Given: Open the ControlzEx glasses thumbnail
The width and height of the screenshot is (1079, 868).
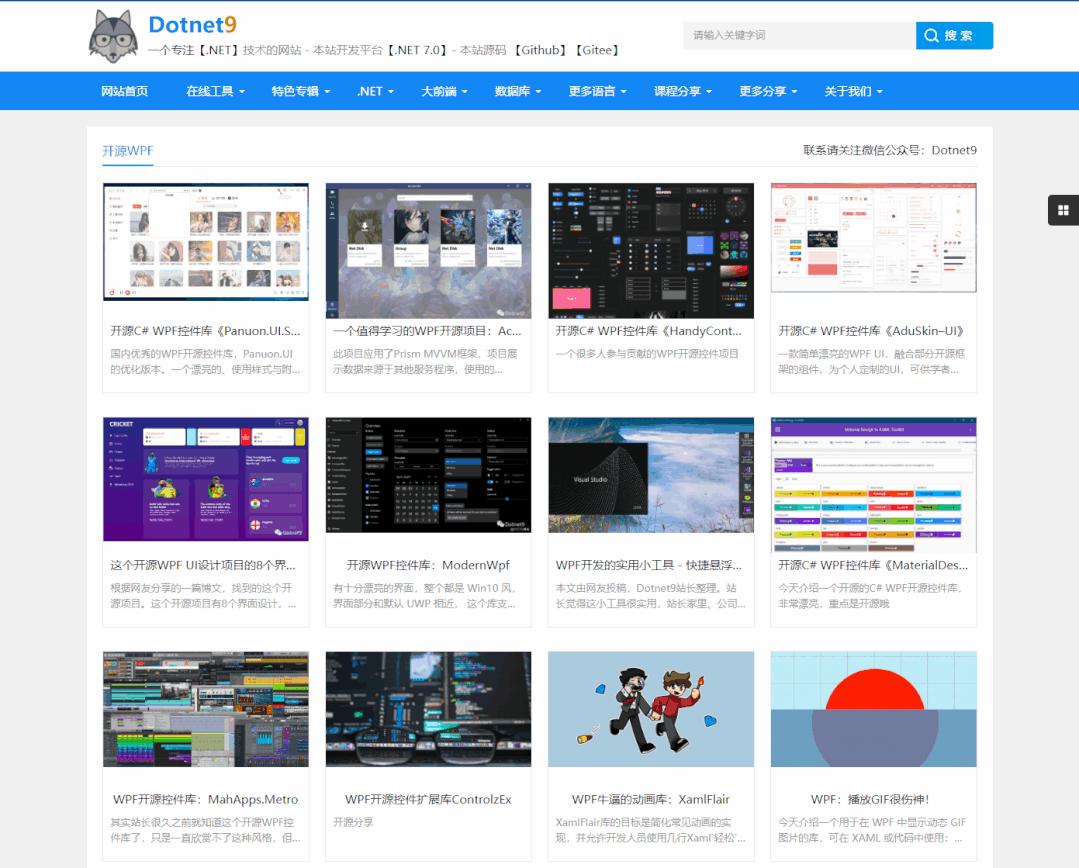Looking at the screenshot, I should [428, 709].
